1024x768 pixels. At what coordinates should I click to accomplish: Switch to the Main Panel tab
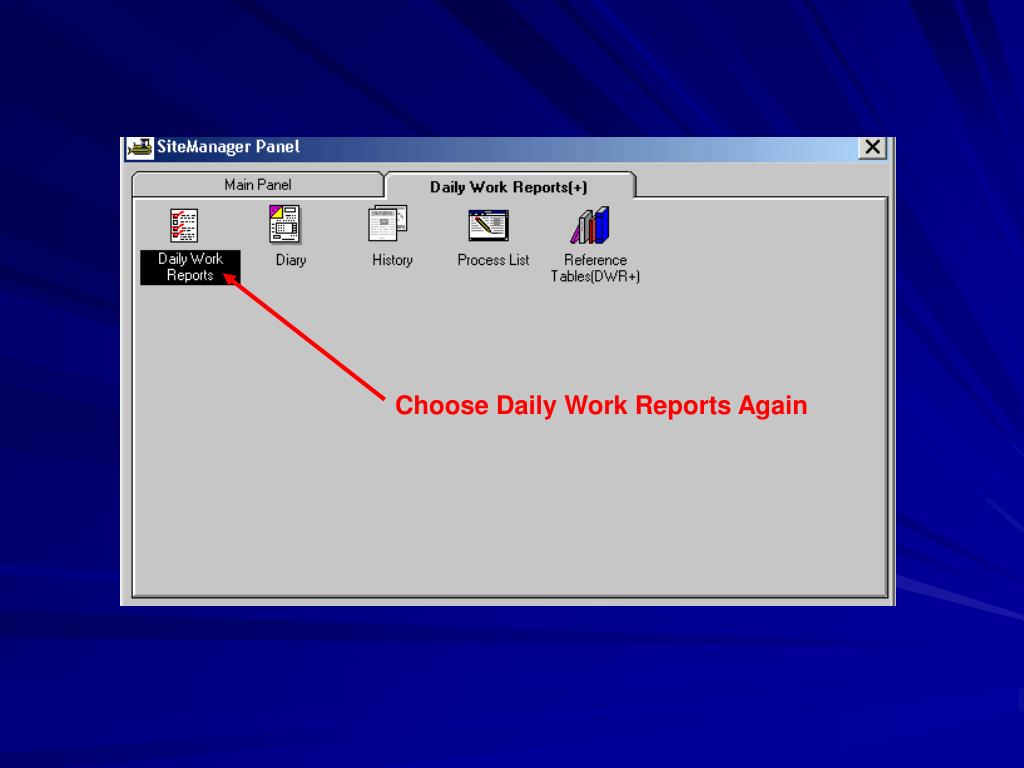click(257, 185)
